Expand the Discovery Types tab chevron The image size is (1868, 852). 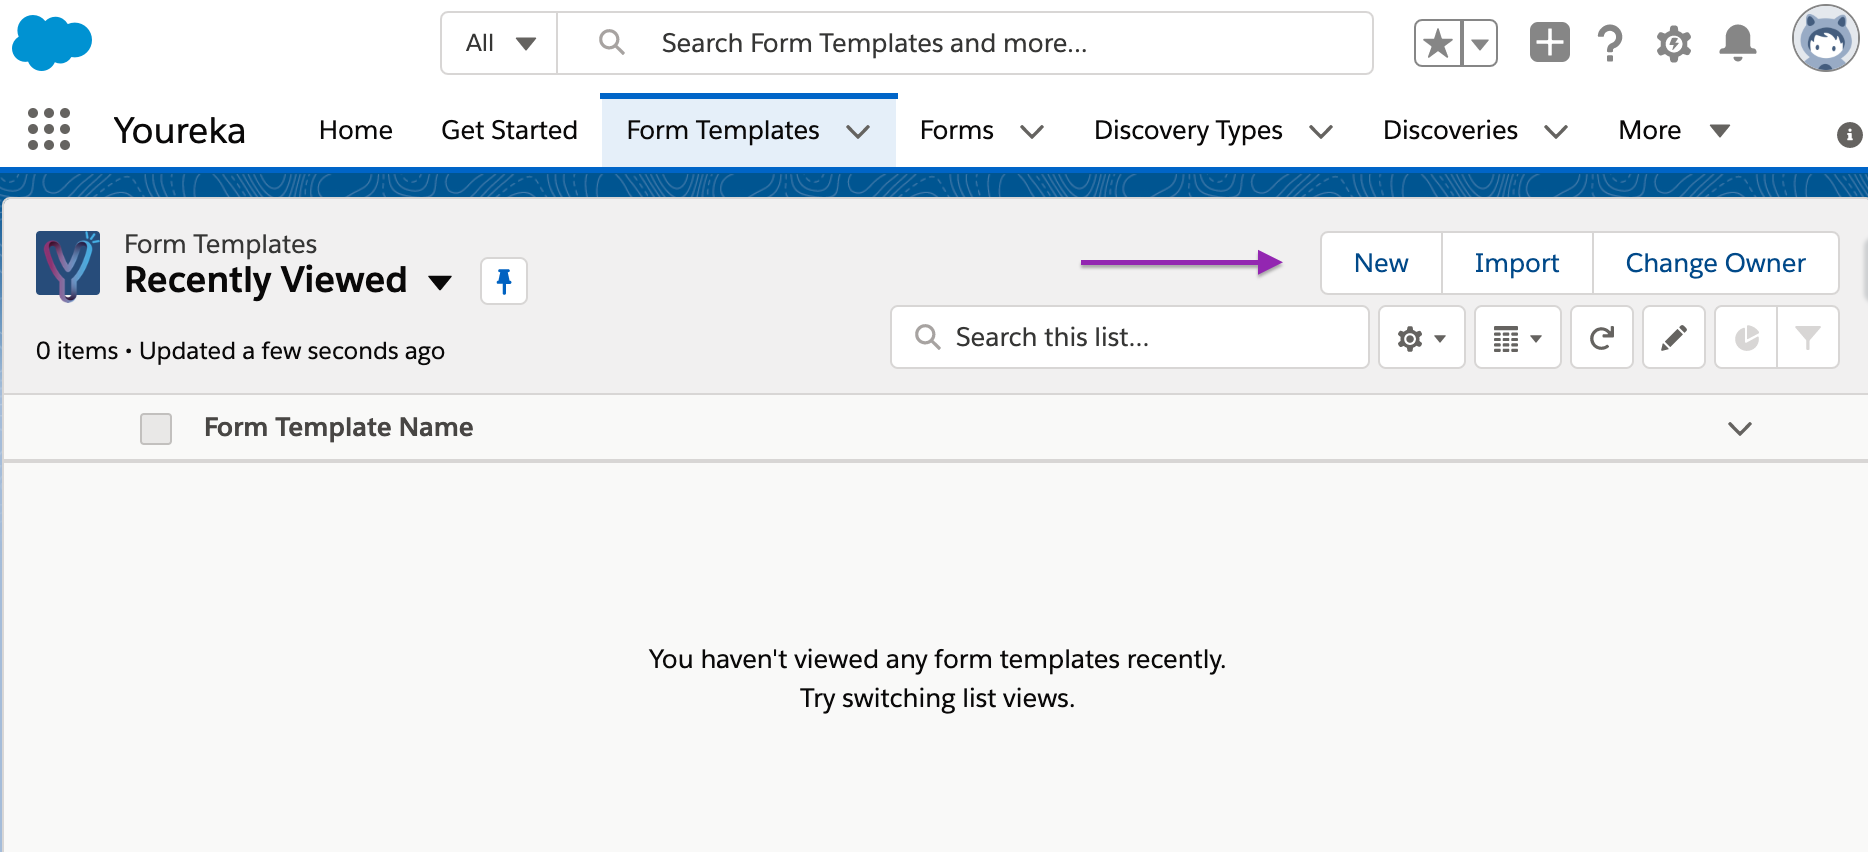(1321, 131)
